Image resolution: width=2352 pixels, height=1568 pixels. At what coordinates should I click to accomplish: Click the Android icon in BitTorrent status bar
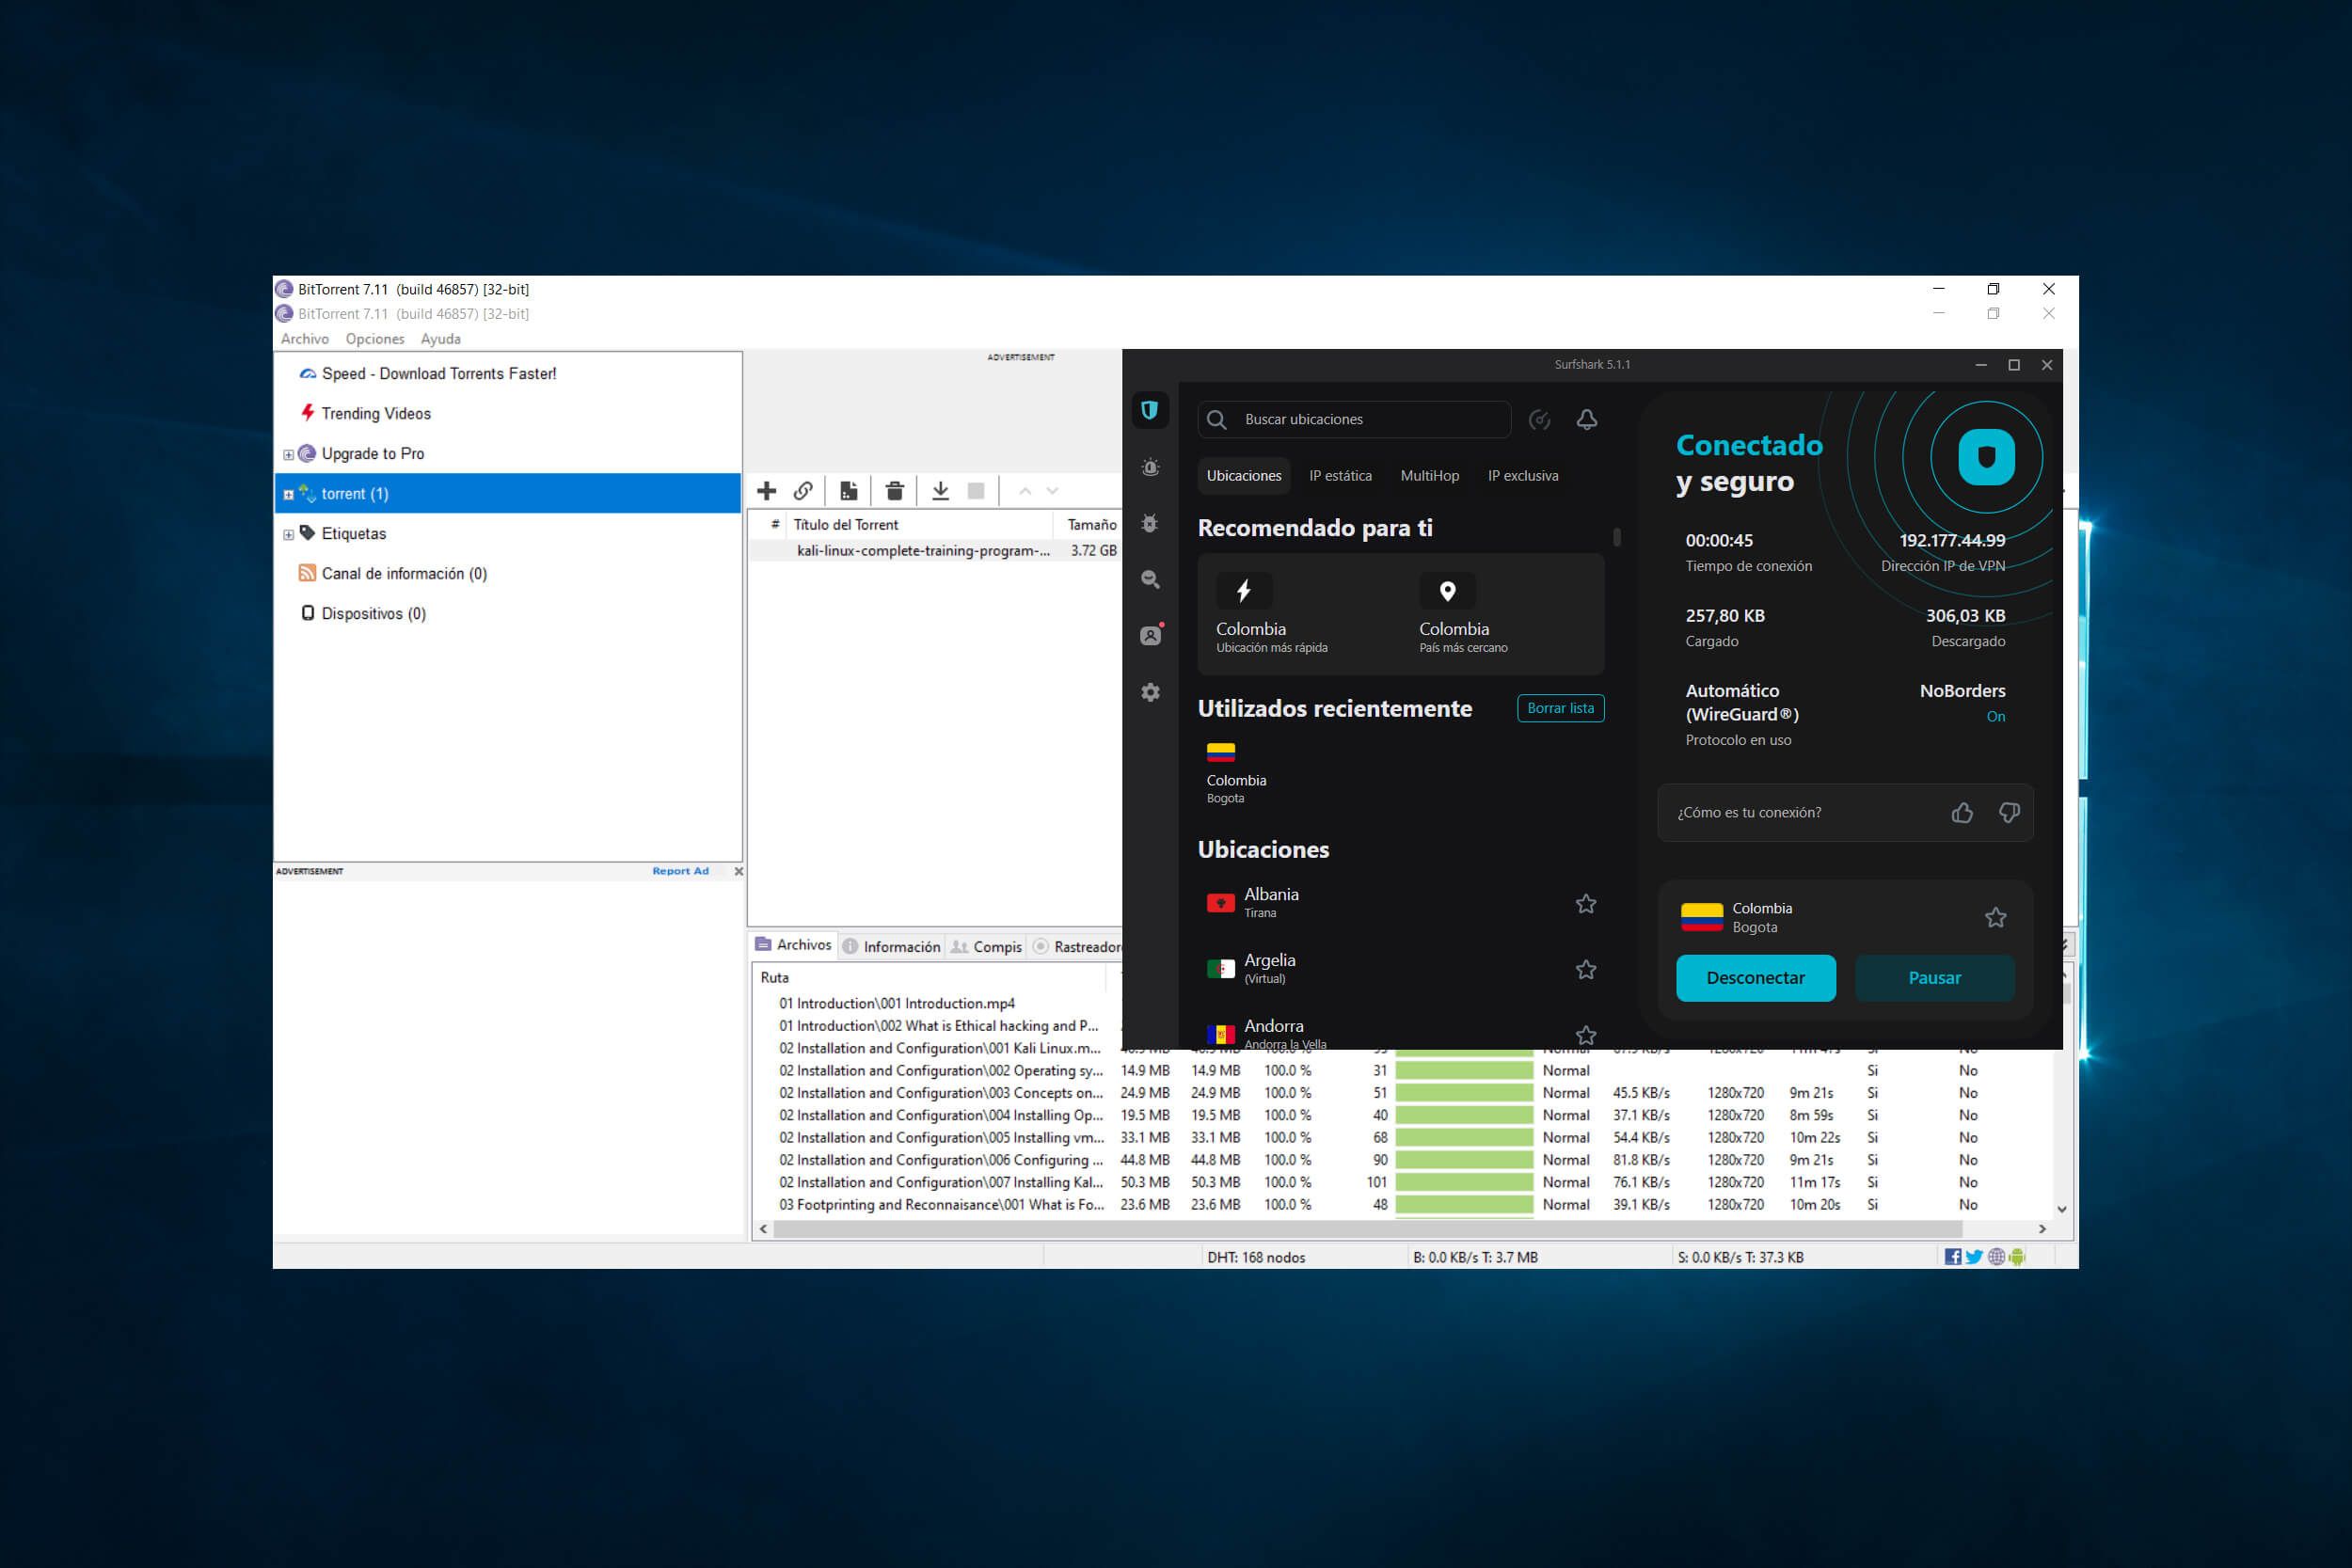2017,1257
